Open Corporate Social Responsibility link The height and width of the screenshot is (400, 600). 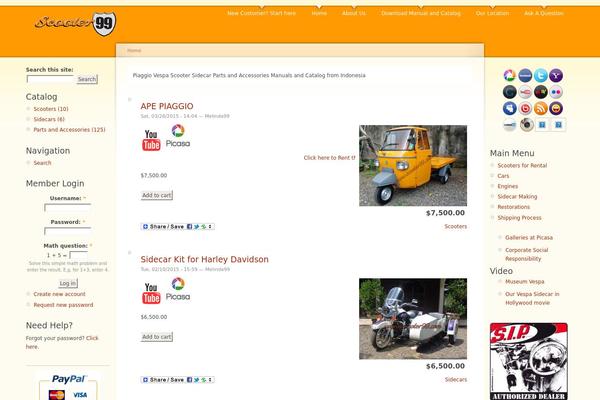(x=527, y=254)
